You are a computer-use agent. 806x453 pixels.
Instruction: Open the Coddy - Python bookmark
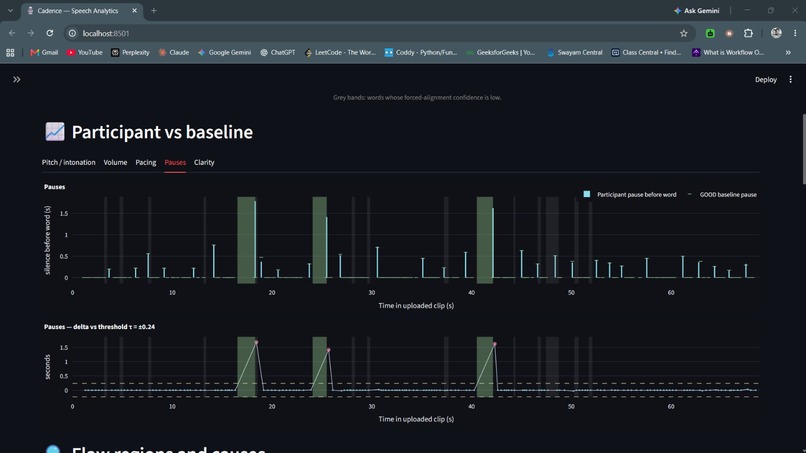(421, 52)
